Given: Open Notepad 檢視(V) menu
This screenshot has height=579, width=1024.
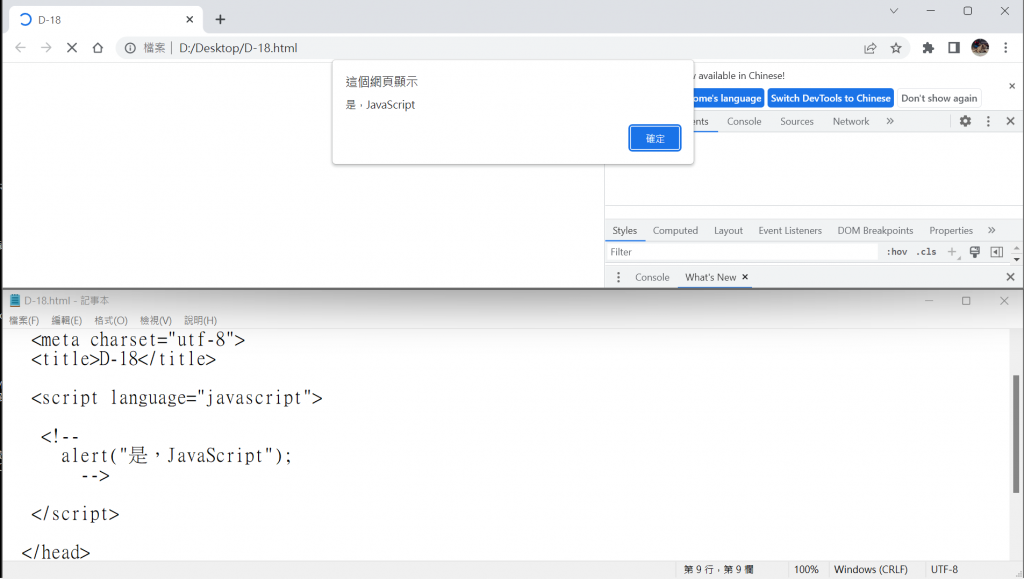Looking at the screenshot, I should pyautogui.click(x=155, y=321).
